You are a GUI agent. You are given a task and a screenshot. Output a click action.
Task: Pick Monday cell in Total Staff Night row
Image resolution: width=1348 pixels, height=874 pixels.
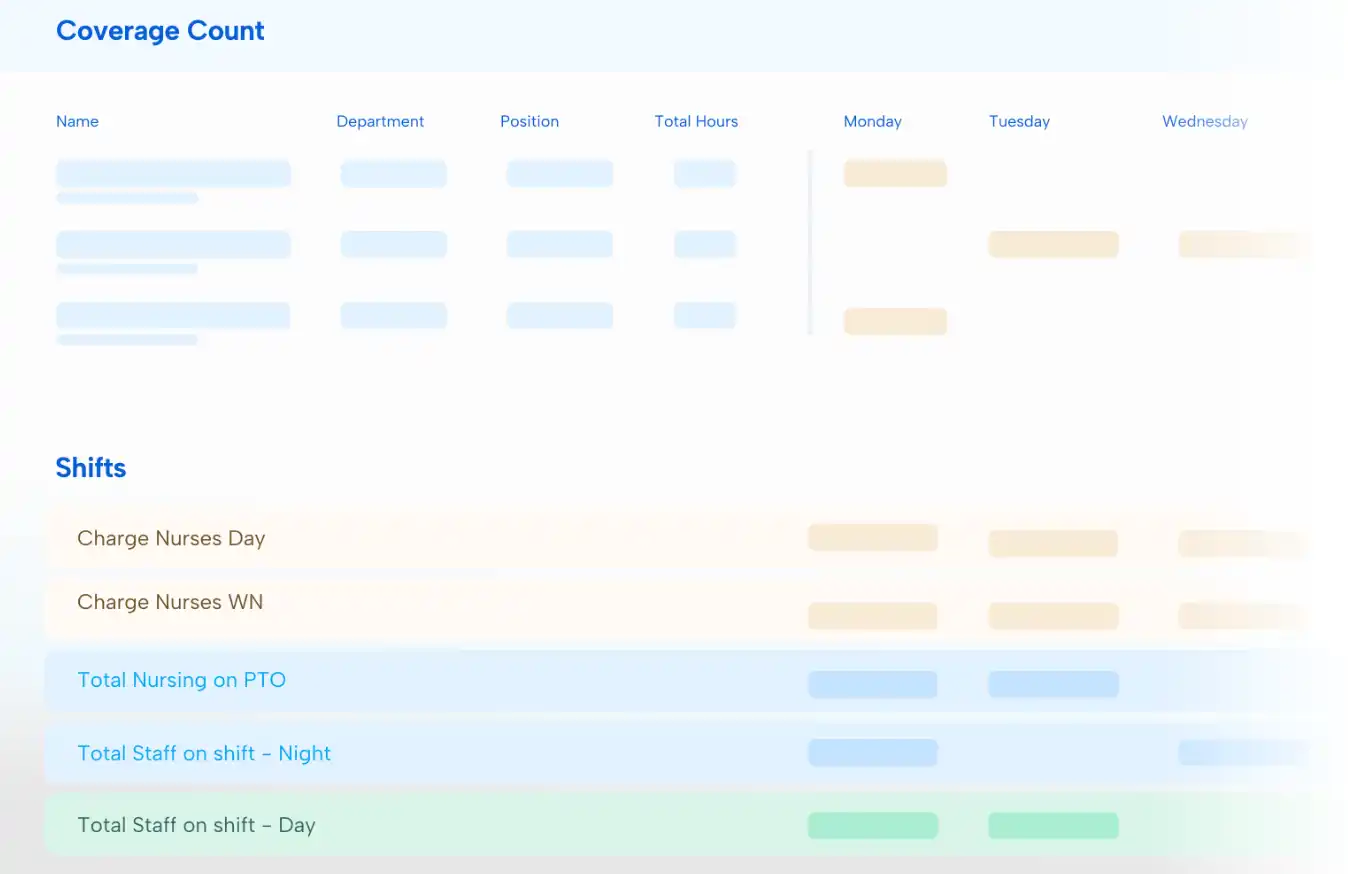(872, 752)
